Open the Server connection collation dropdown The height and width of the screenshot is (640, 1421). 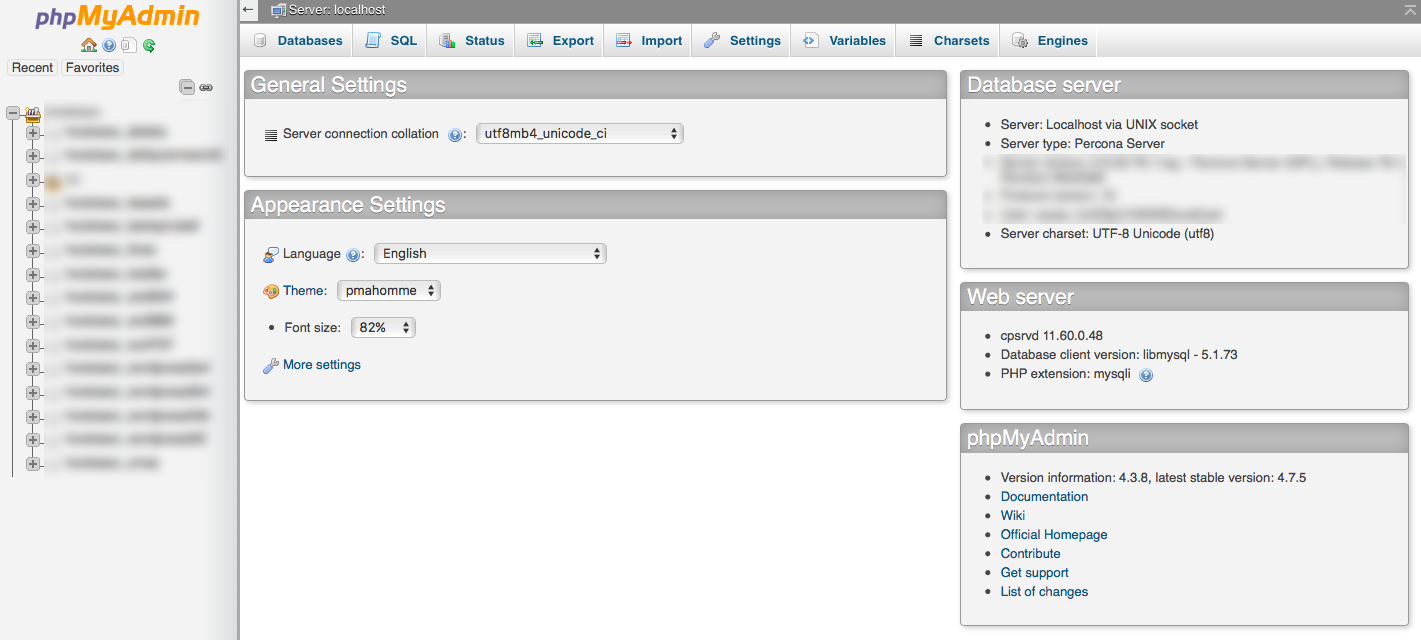[579, 133]
